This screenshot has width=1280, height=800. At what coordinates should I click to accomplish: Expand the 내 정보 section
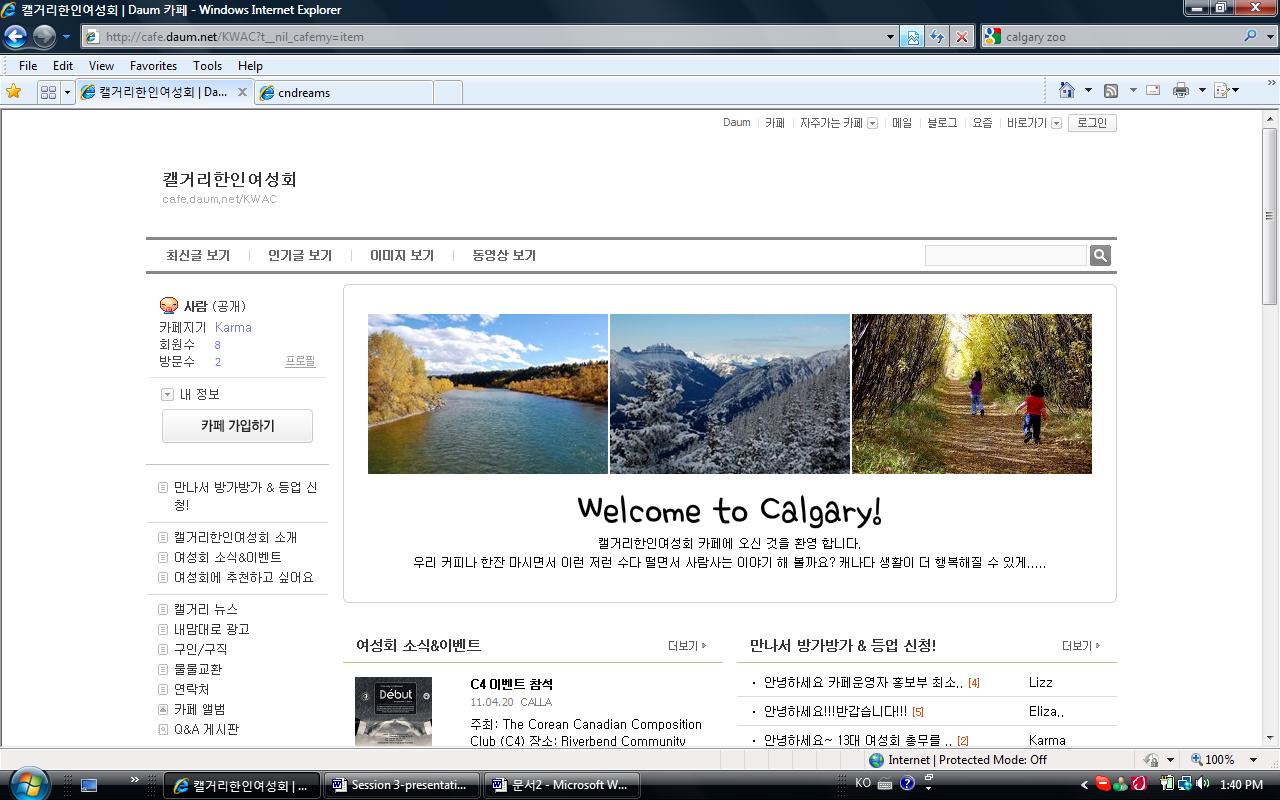[x=167, y=395]
